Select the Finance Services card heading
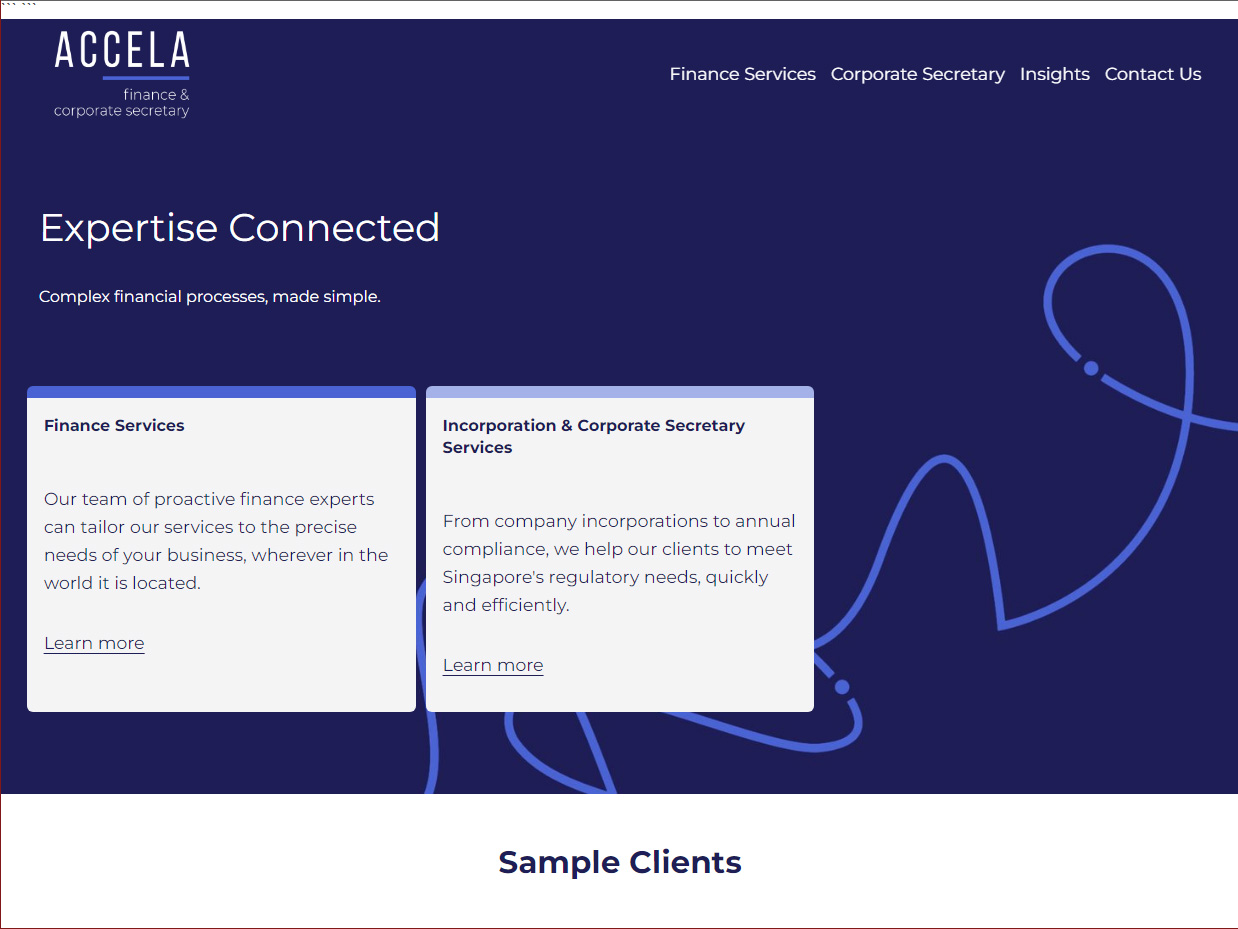This screenshot has height=929, width=1238. 114,425
